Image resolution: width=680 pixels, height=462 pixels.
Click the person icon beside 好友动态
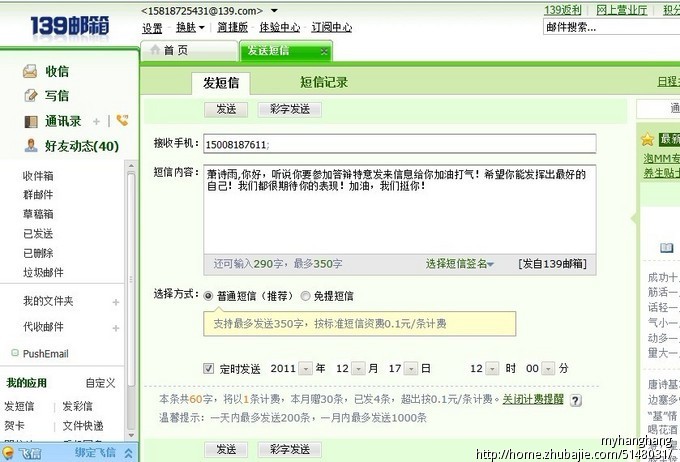tap(31, 146)
